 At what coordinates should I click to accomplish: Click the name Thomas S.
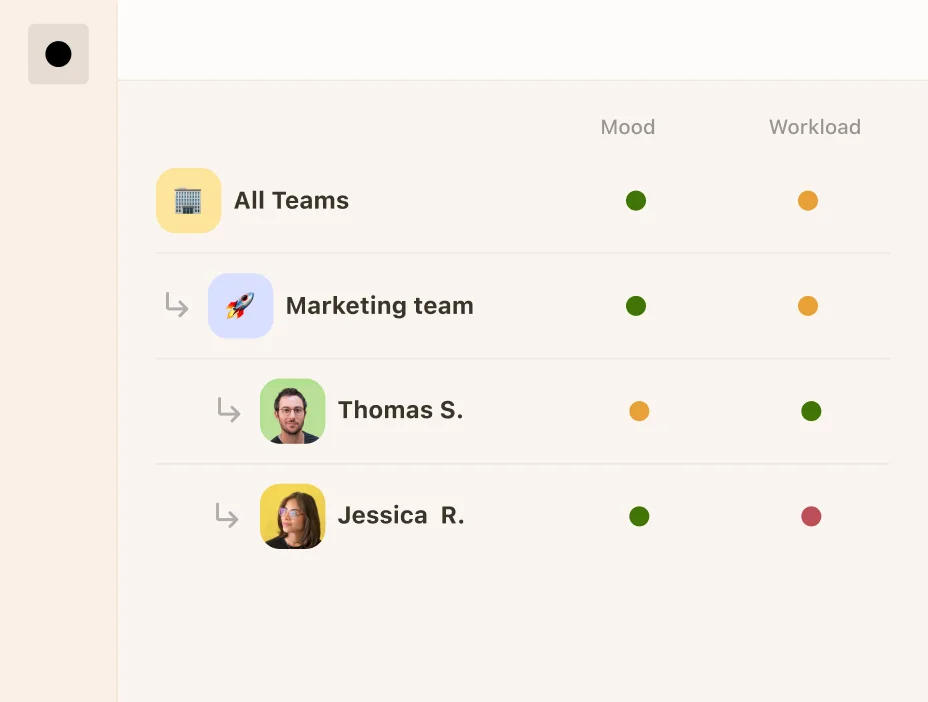point(400,410)
